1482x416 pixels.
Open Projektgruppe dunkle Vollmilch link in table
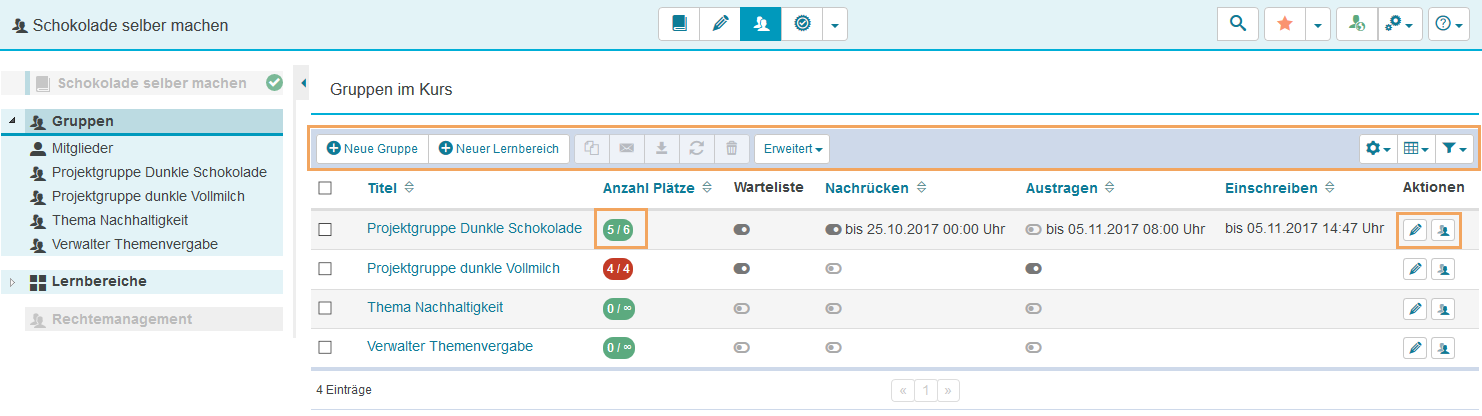click(463, 268)
